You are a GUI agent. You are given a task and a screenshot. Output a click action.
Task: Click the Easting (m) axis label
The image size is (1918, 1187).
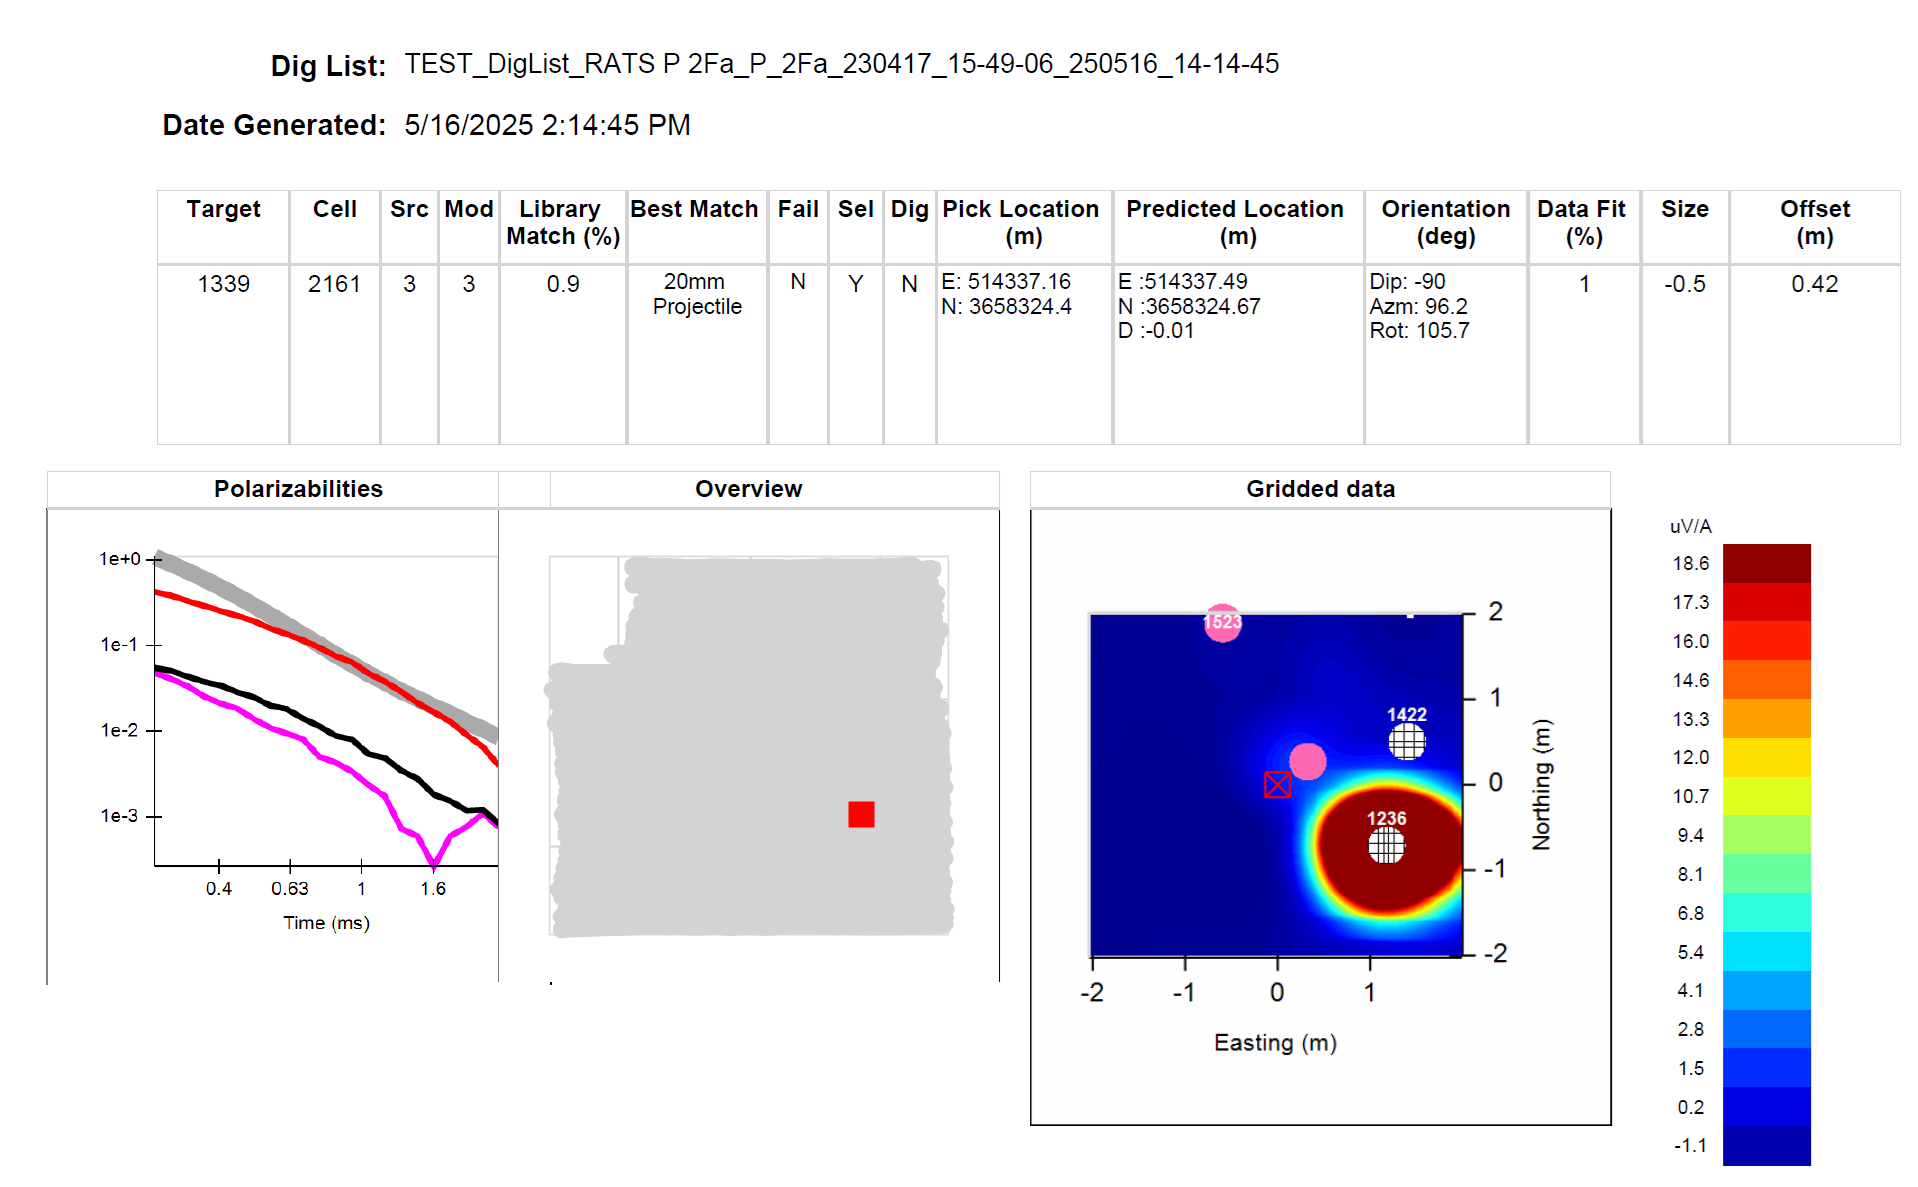tap(1275, 1043)
